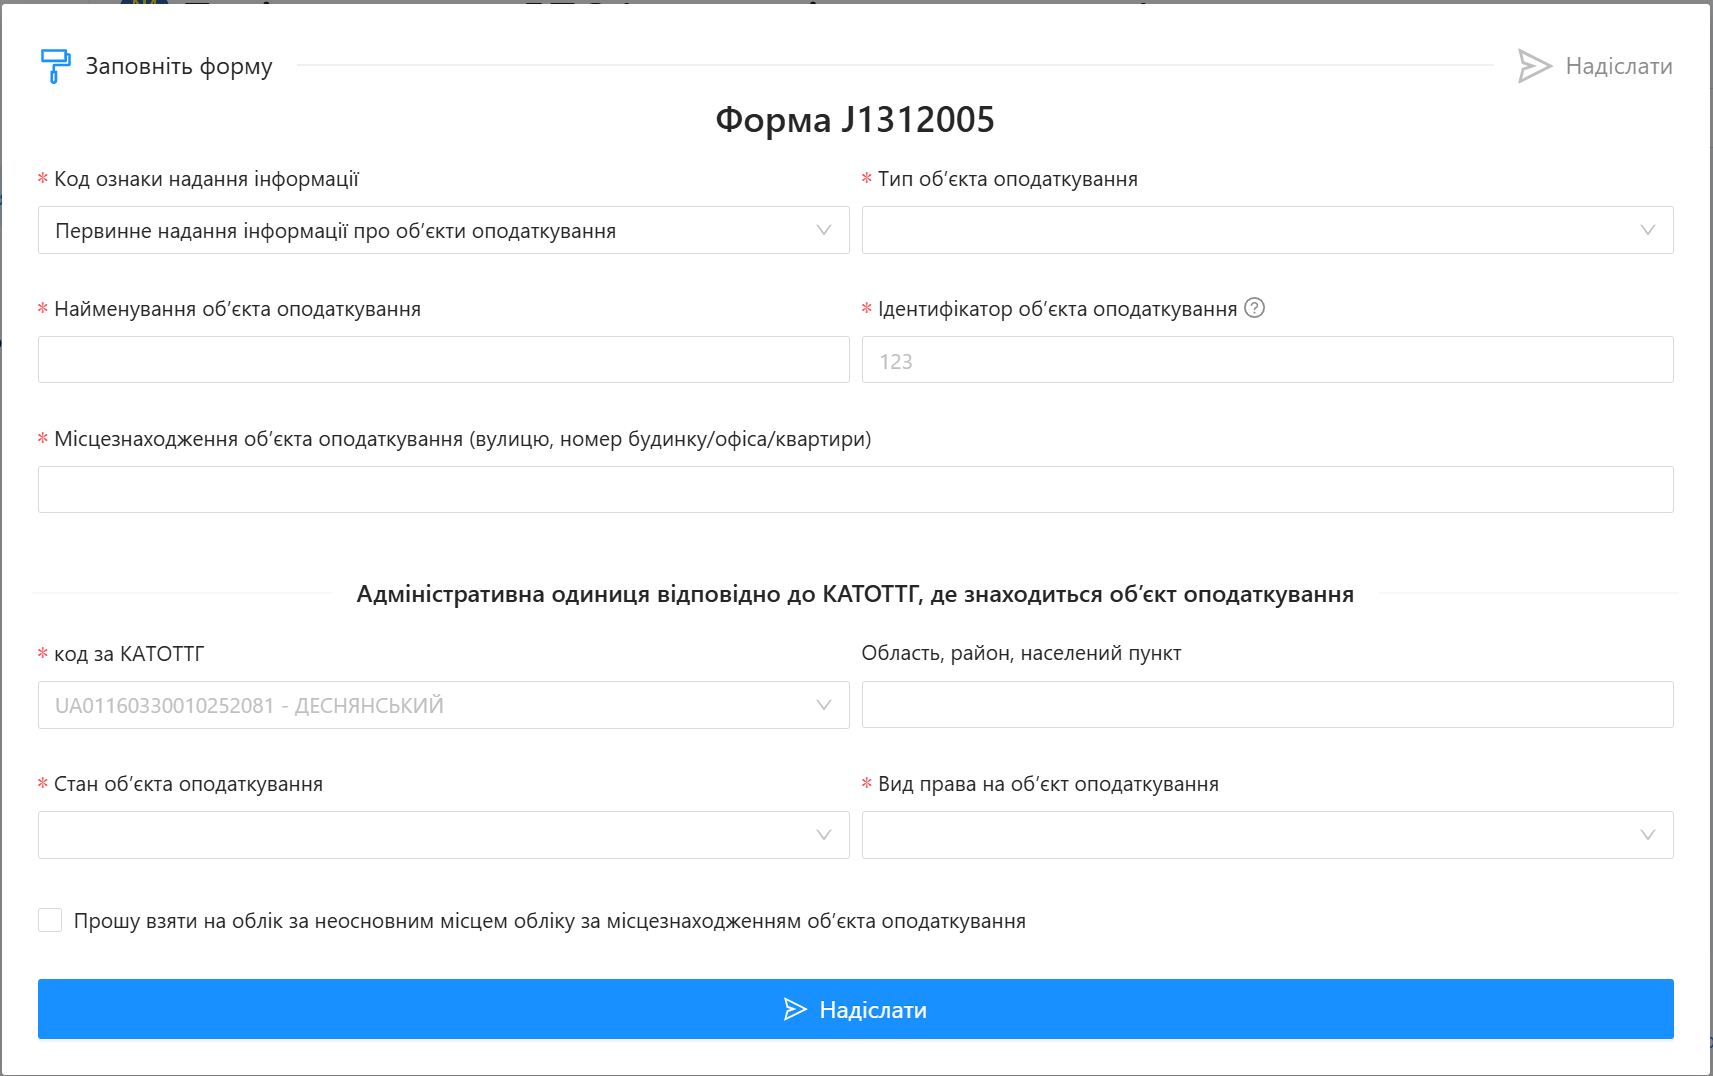Click the Адміністративна одиниця section heading
This screenshot has width=1713, height=1076.
(x=855, y=594)
